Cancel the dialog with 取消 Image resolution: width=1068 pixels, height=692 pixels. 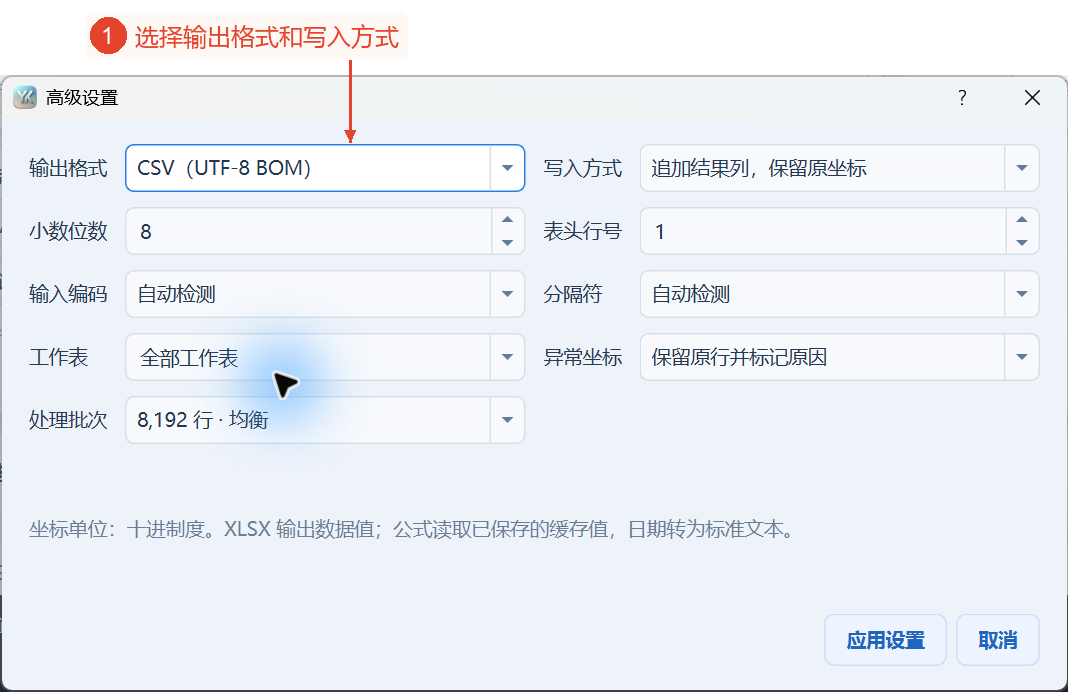click(998, 640)
